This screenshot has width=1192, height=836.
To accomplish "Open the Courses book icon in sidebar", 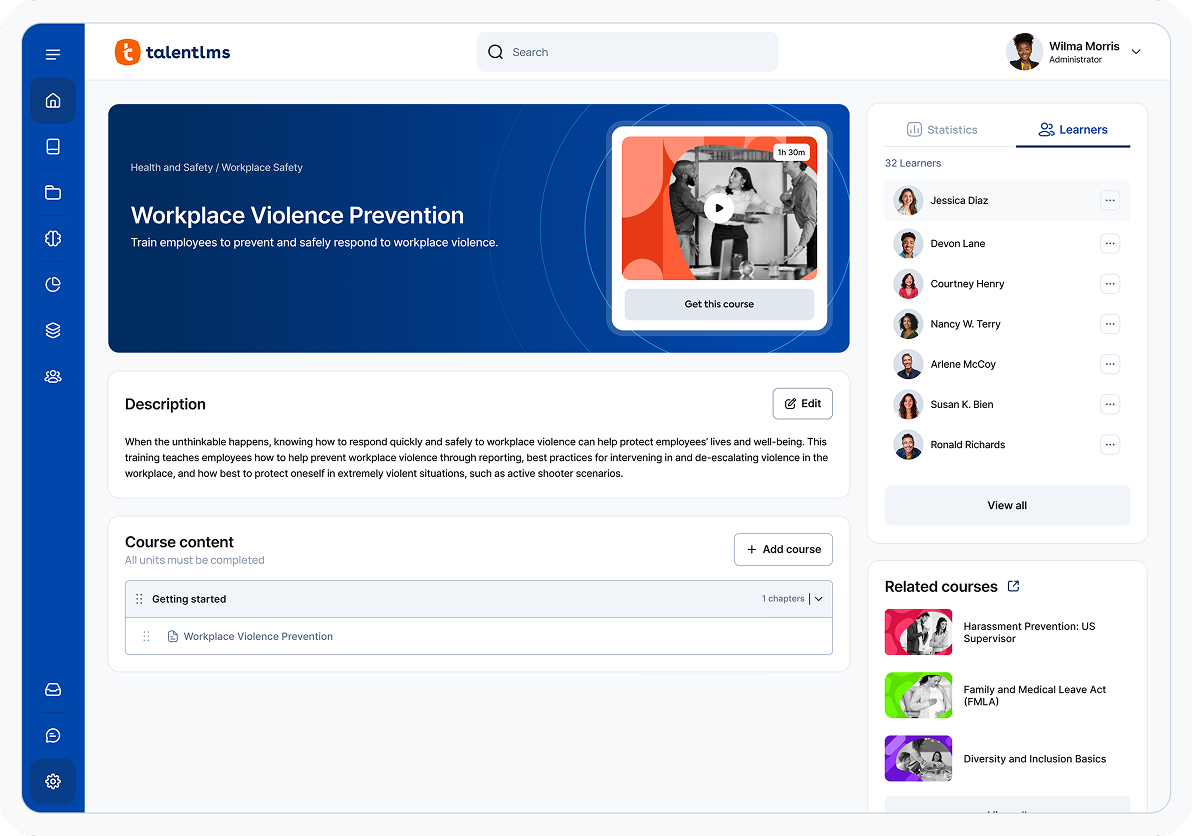I will pyautogui.click(x=53, y=147).
